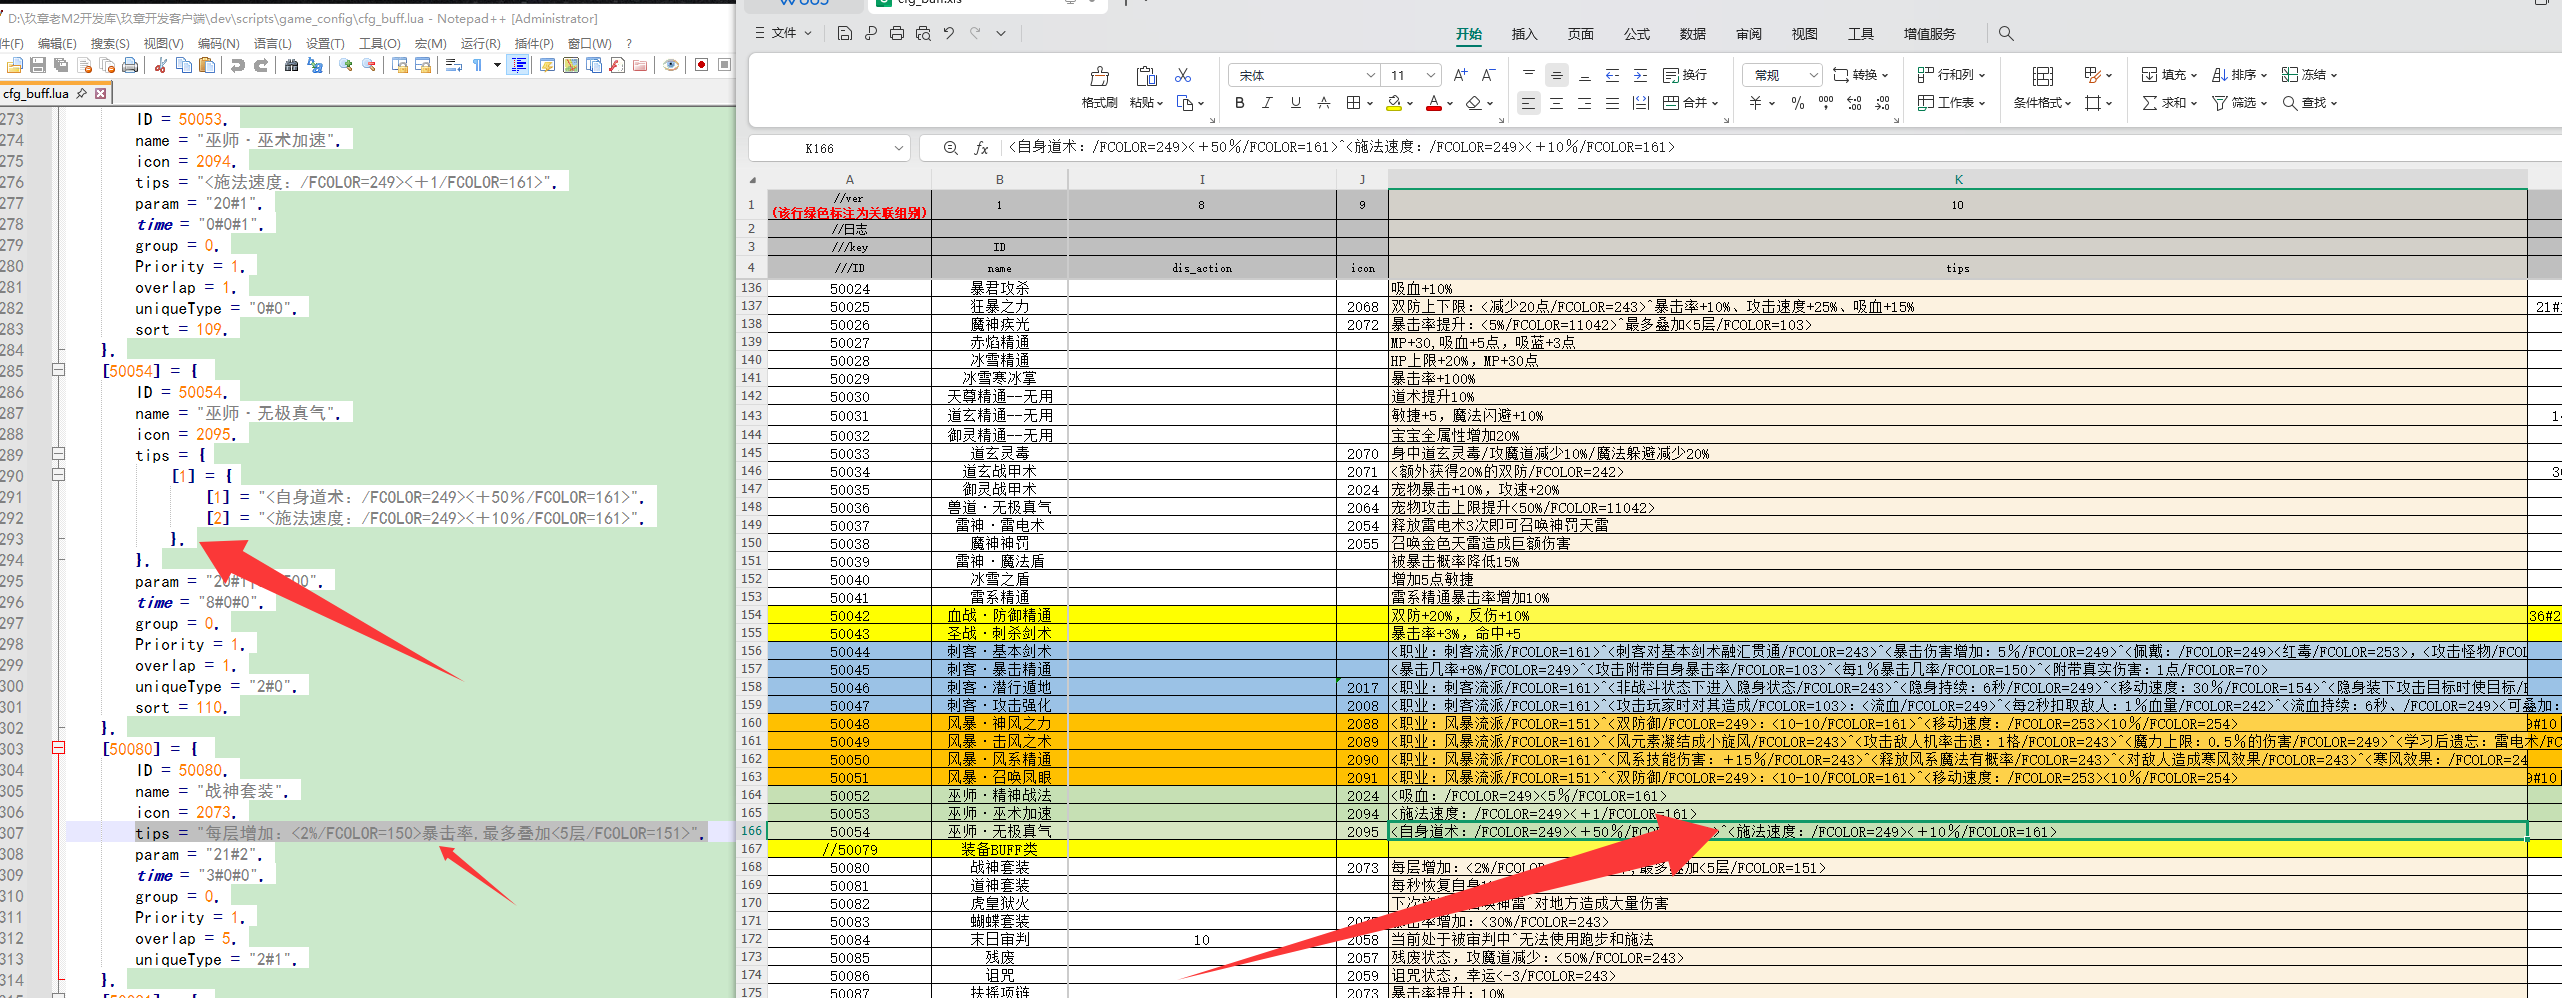This screenshot has width=2562, height=998.
Task: Apply the yellow fill color swatch
Action: click(x=1394, y=103)
